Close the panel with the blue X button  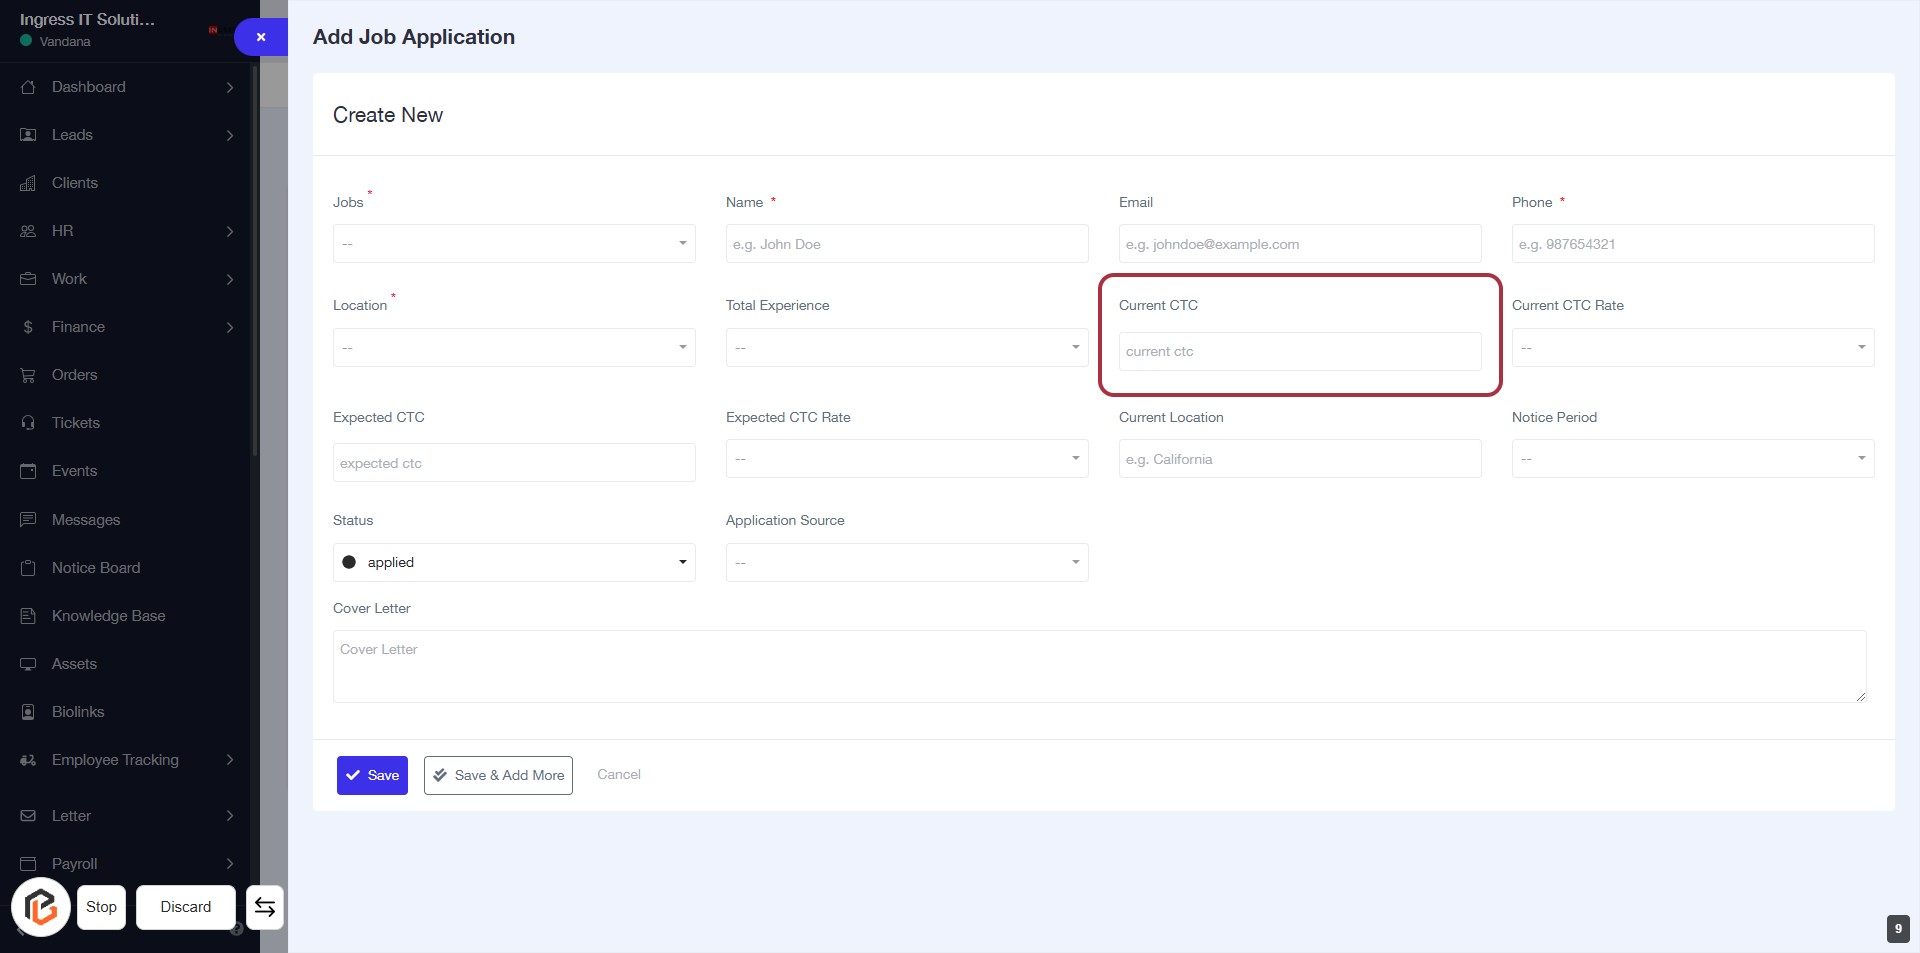(261, 37)
